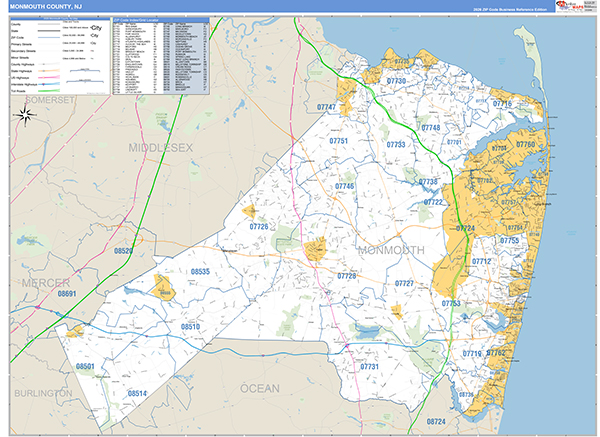This screenshot has height=437, width=600.
Task: Click the orange city area near ZIP 07728
Action: 316,249
